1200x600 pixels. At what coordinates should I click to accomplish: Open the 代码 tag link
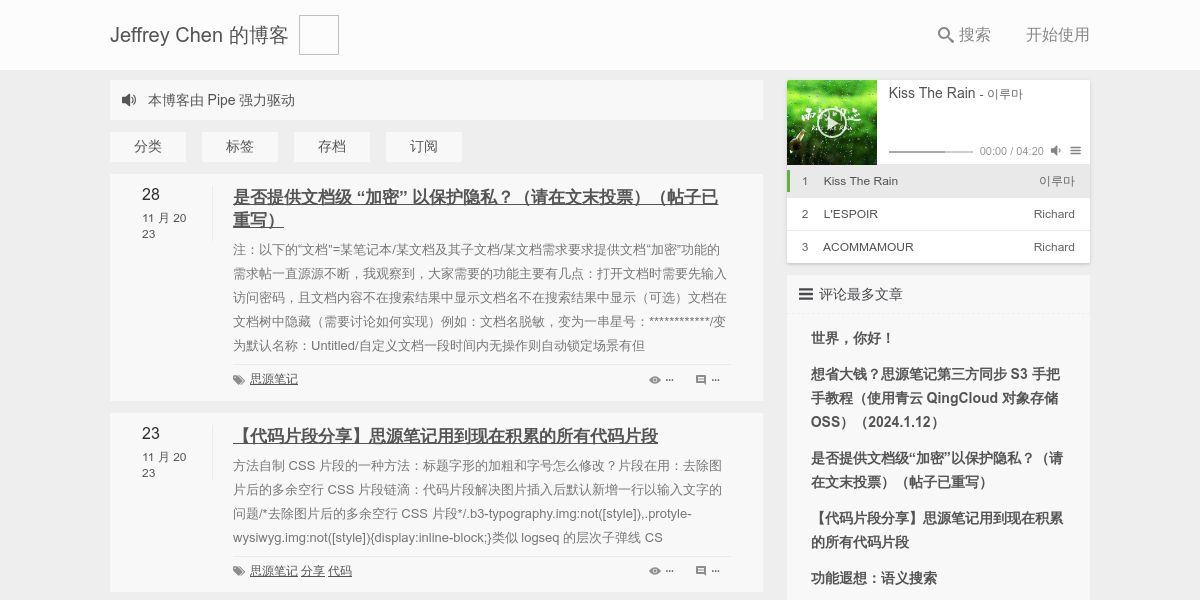340,571
